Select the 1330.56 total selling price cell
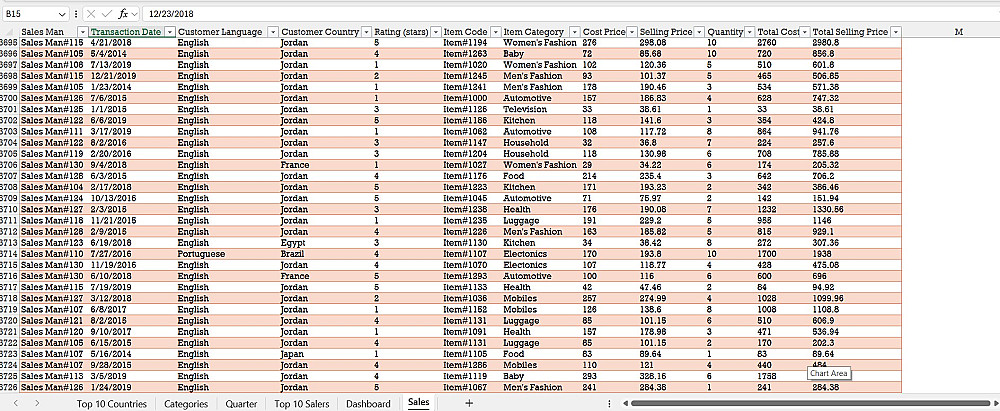This screenshot has height=411, width=1000. (856, 209)
